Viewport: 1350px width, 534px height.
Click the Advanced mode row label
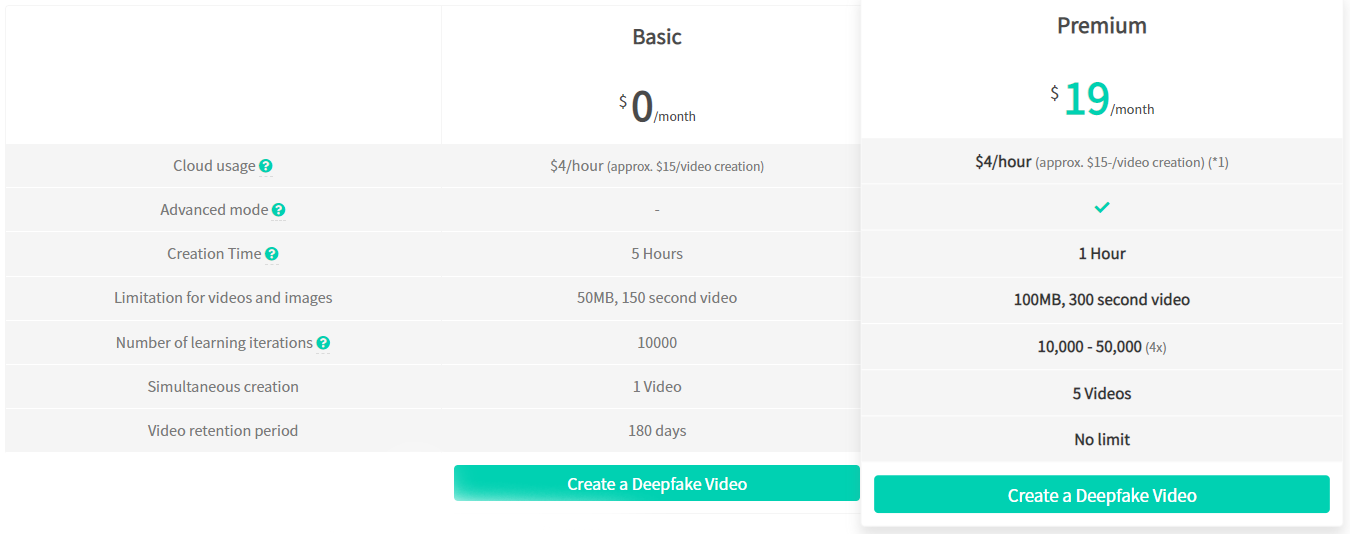[214, 210]
